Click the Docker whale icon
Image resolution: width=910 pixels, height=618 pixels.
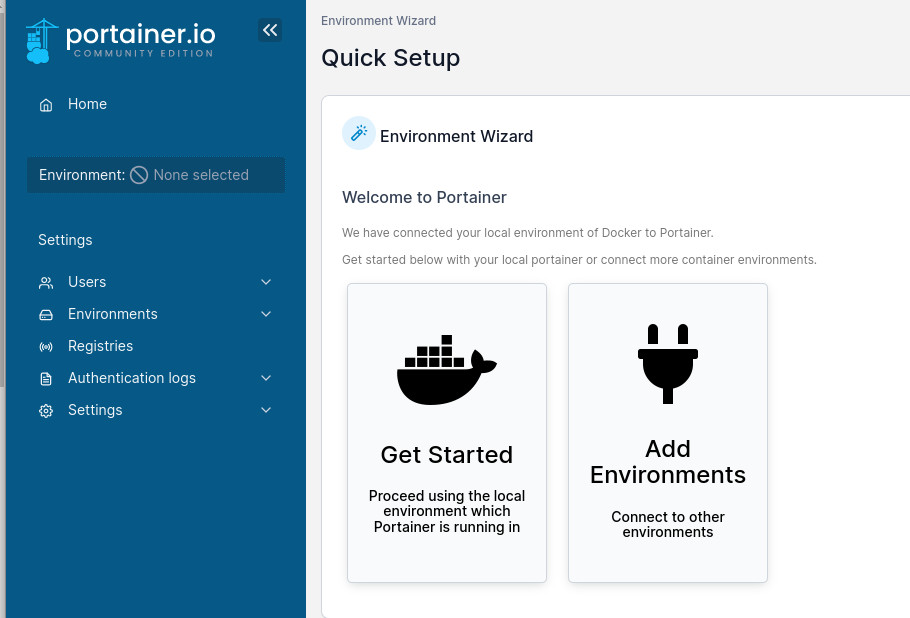[x=446, y=369]
